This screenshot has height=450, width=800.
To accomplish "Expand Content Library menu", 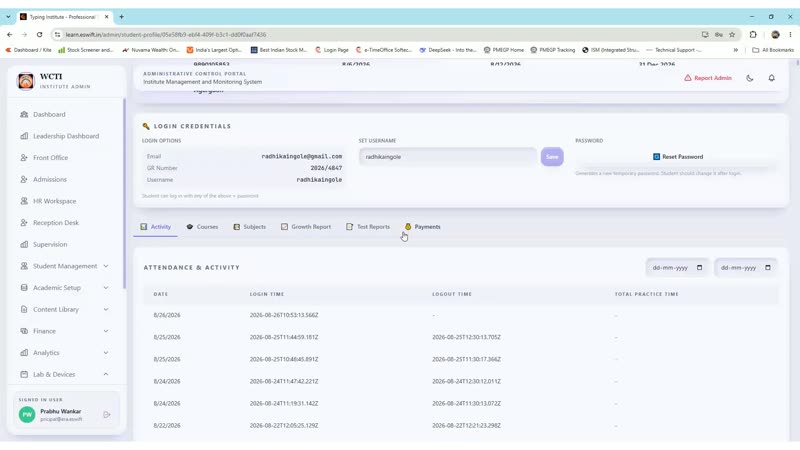I will click(x=64, y=310).
